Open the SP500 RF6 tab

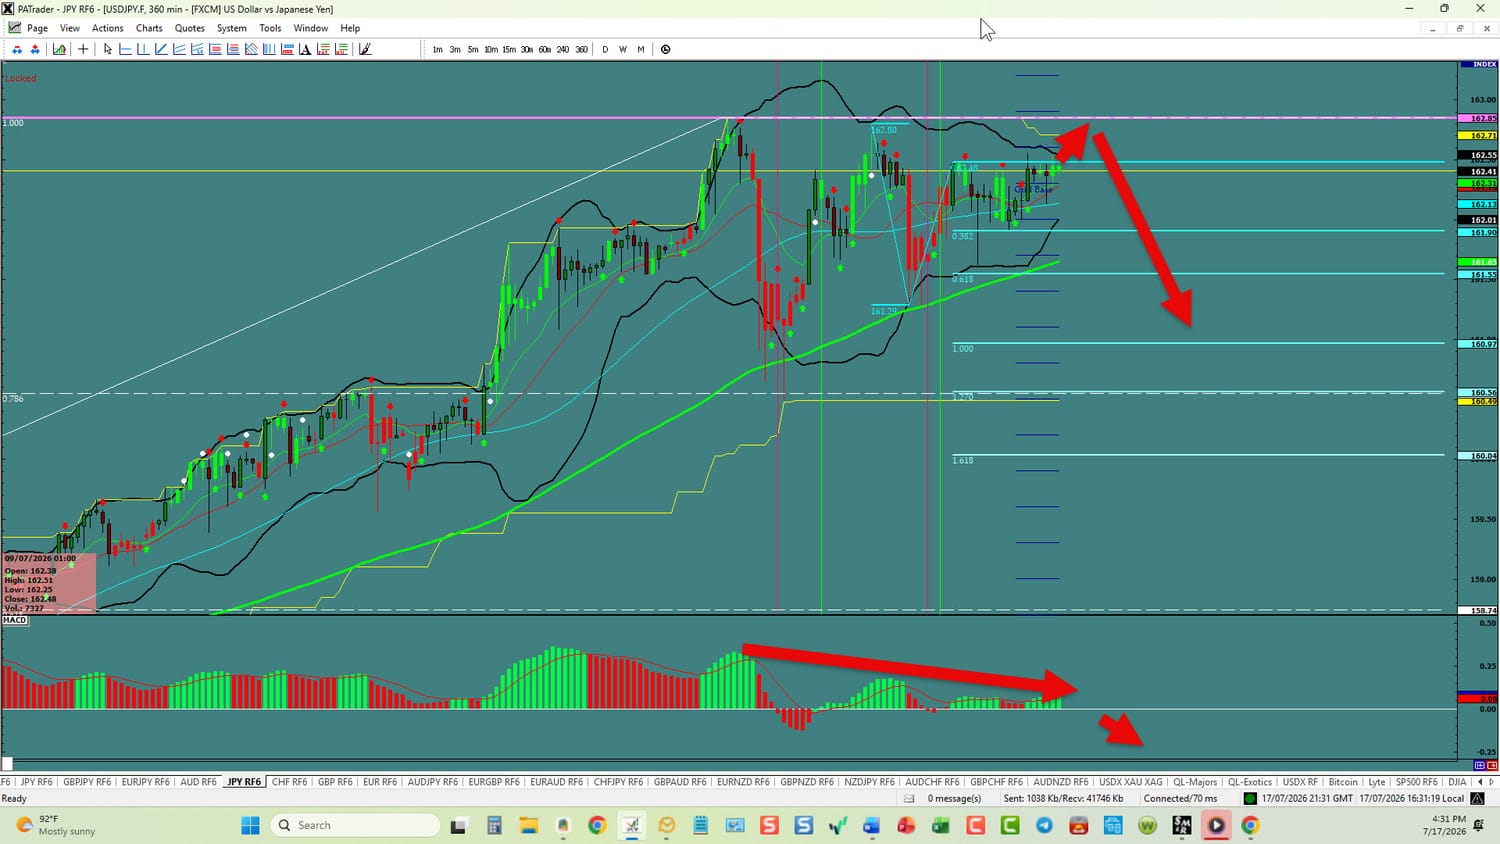pyautogui.click(x=1417, y=782)
